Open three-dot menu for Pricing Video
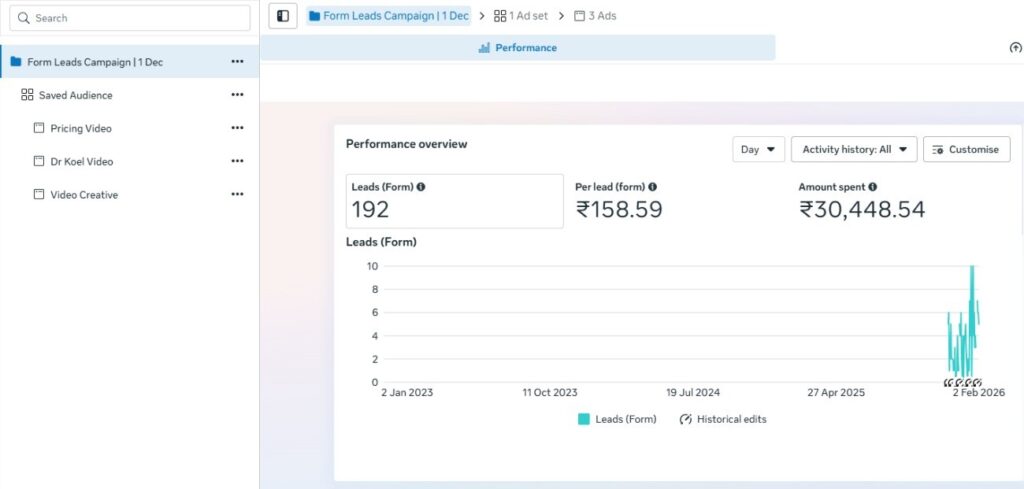1024x489 pixels. point(237,128)
